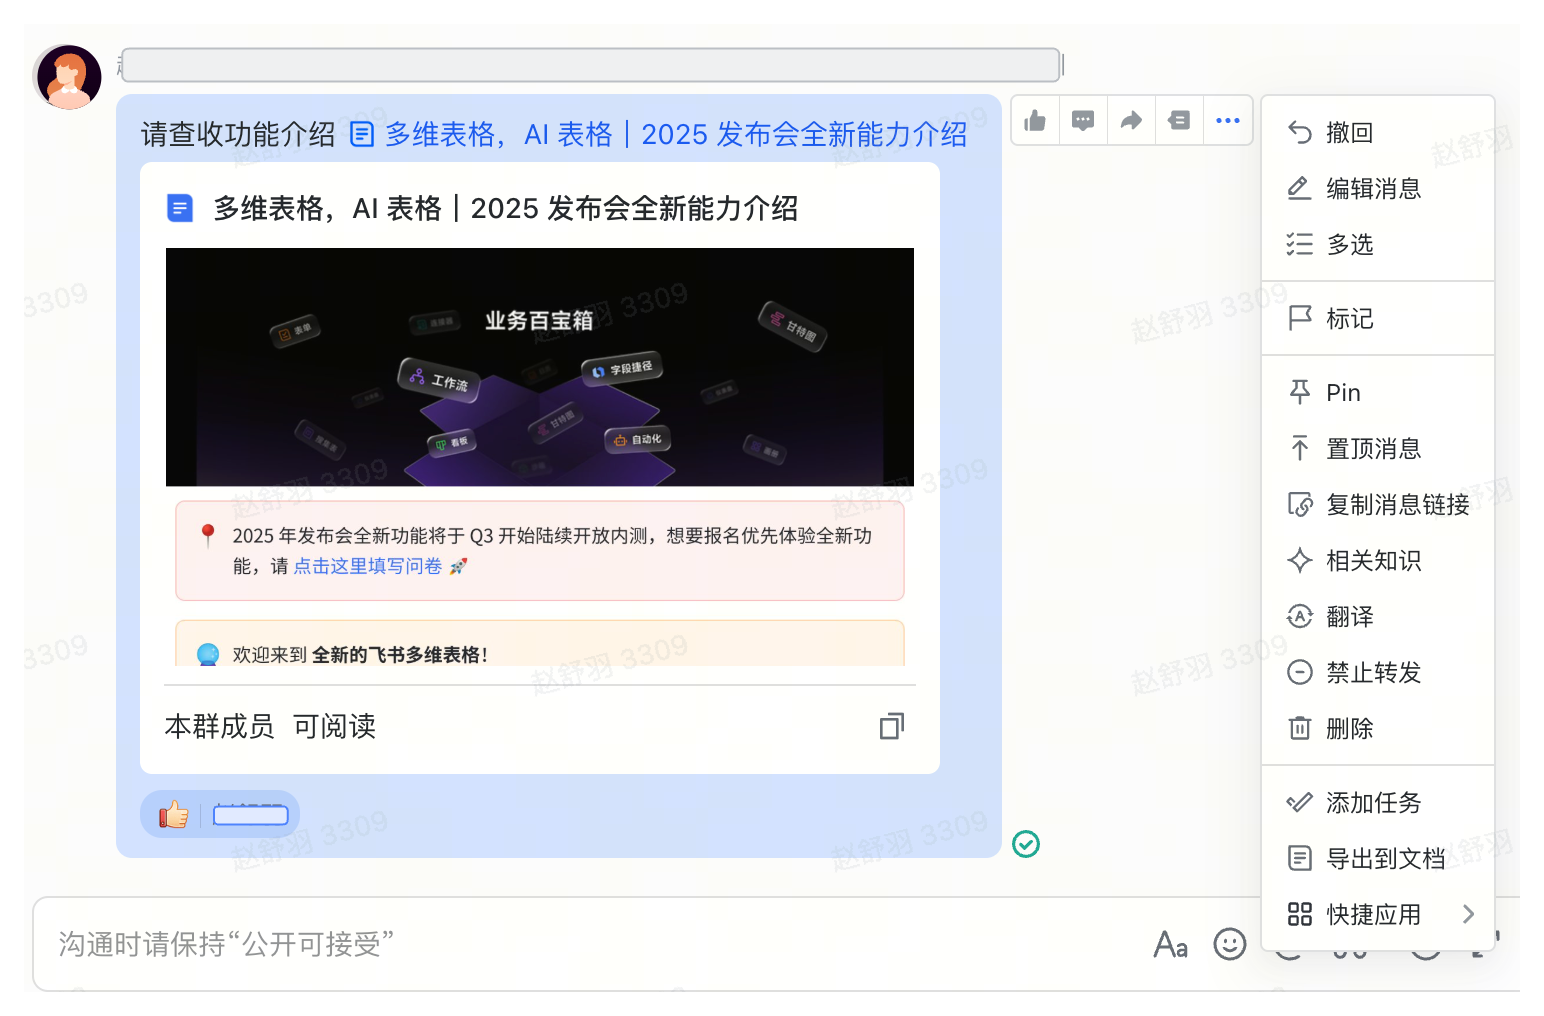Select 编辑消息 from context menu
The image size is (1544, 1016).
1372,189
